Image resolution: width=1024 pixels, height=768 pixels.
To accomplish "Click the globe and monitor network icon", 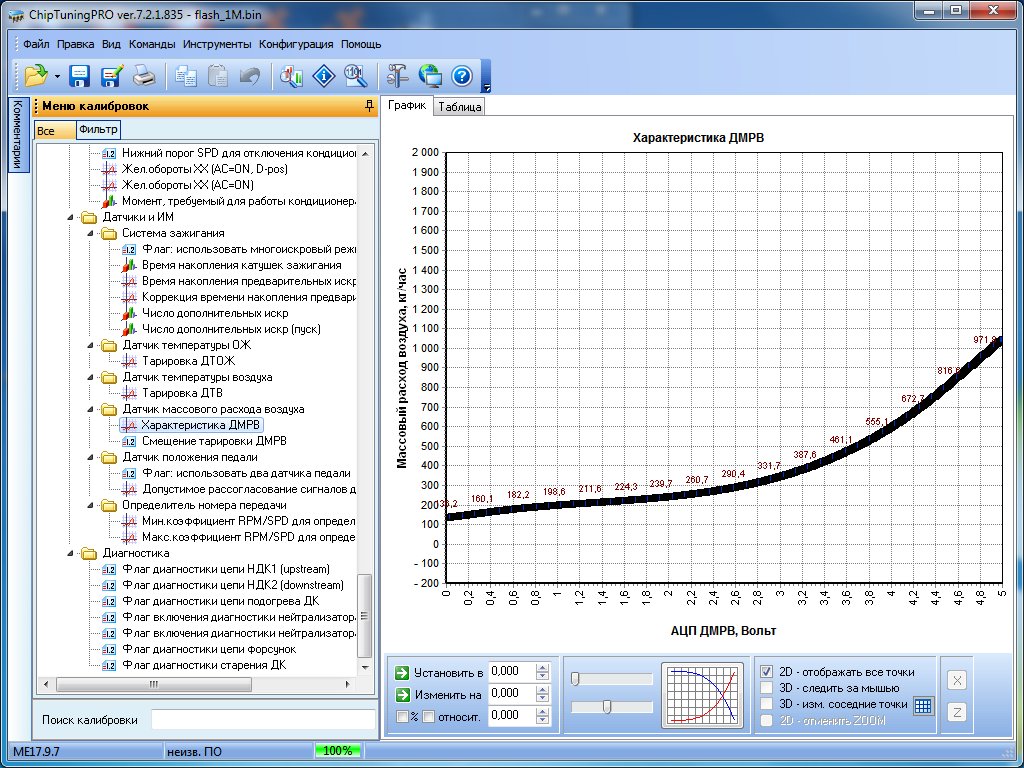I will point(430,75).
